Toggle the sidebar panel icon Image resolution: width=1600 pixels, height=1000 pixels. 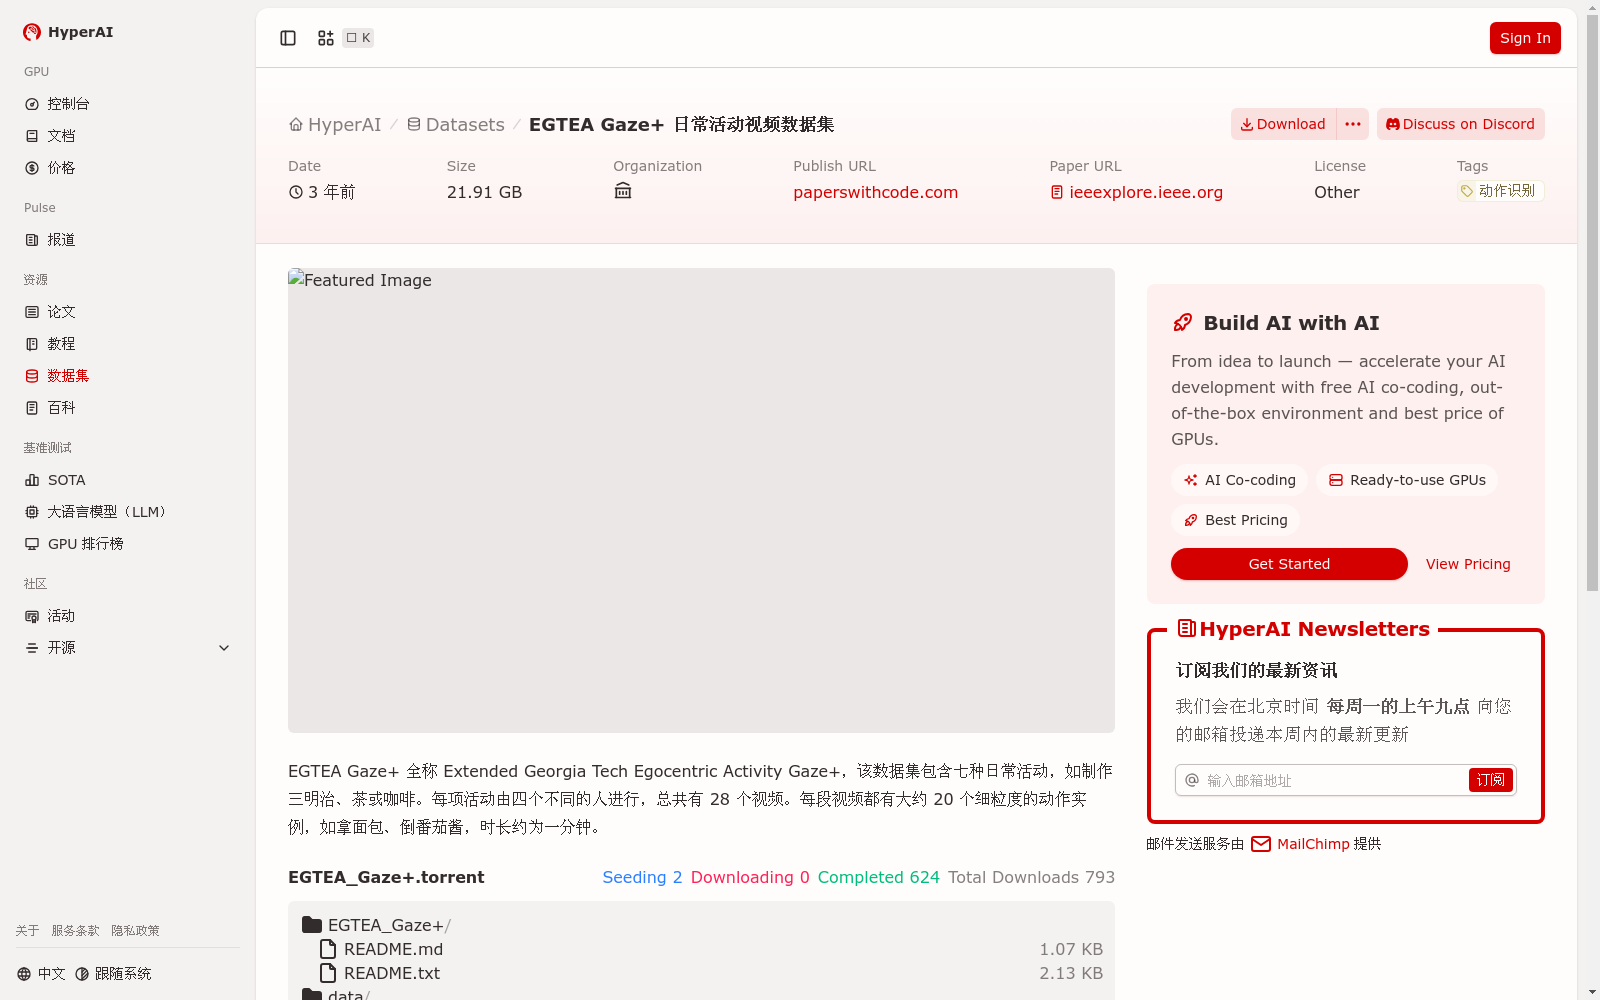288,38
